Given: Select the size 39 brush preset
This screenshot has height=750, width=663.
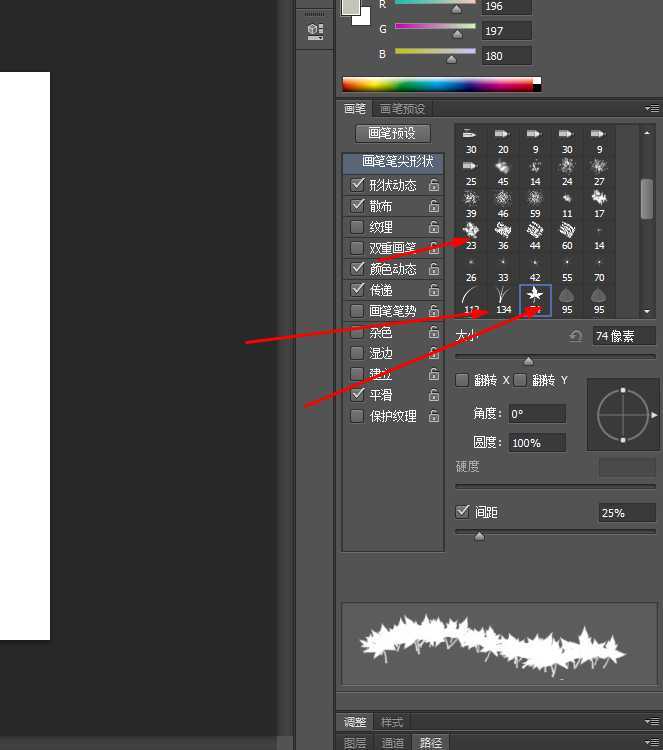Looking at the screenshot, I should (x=471, y=205).
